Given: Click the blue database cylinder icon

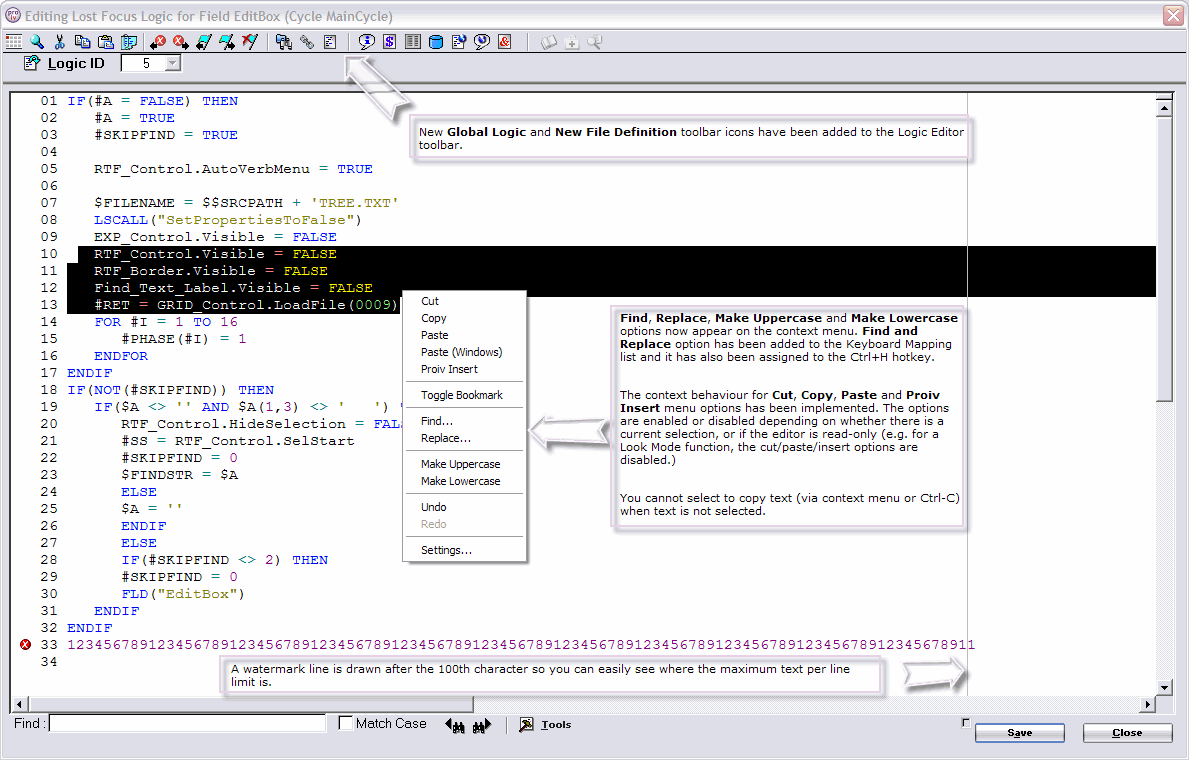Looking at the screenshot, I should 436,42.
